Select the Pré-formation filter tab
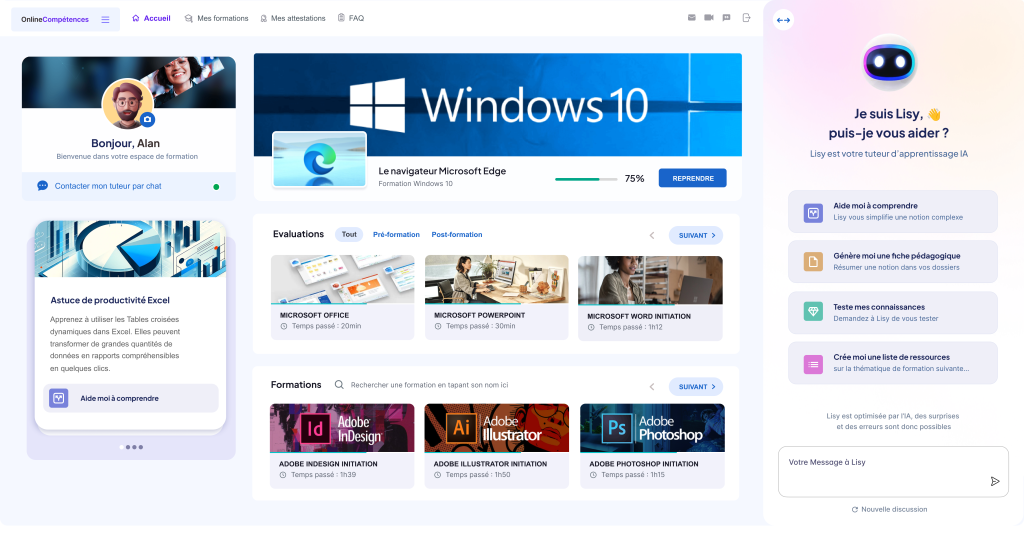This screenshot has width=1024, height=533. point(396,234)
